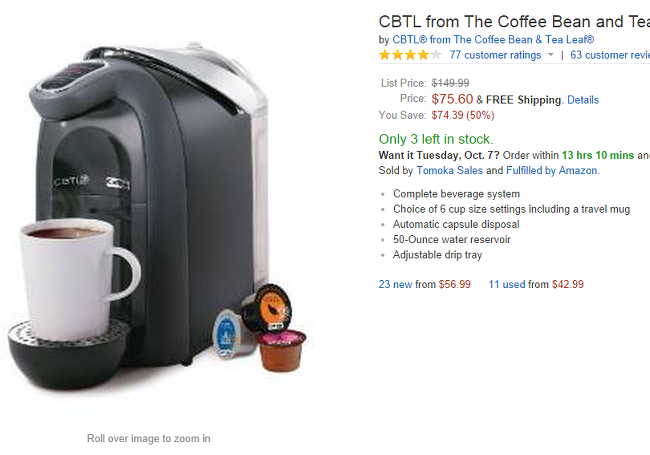
Task: Open the star rating icons
Action: pos(410,55)
